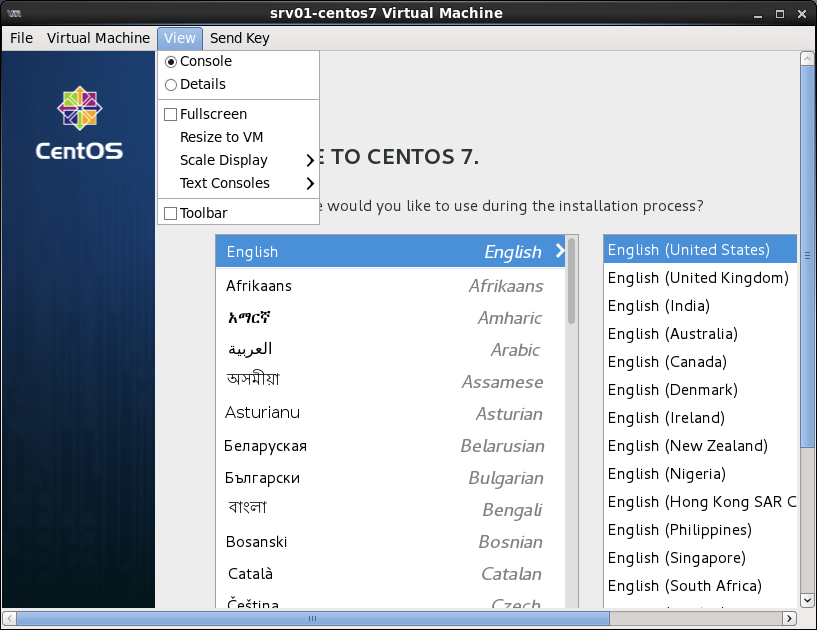Expand the Scale Display submenu
The image size is (817, 630).
click(x=238, y=160)
